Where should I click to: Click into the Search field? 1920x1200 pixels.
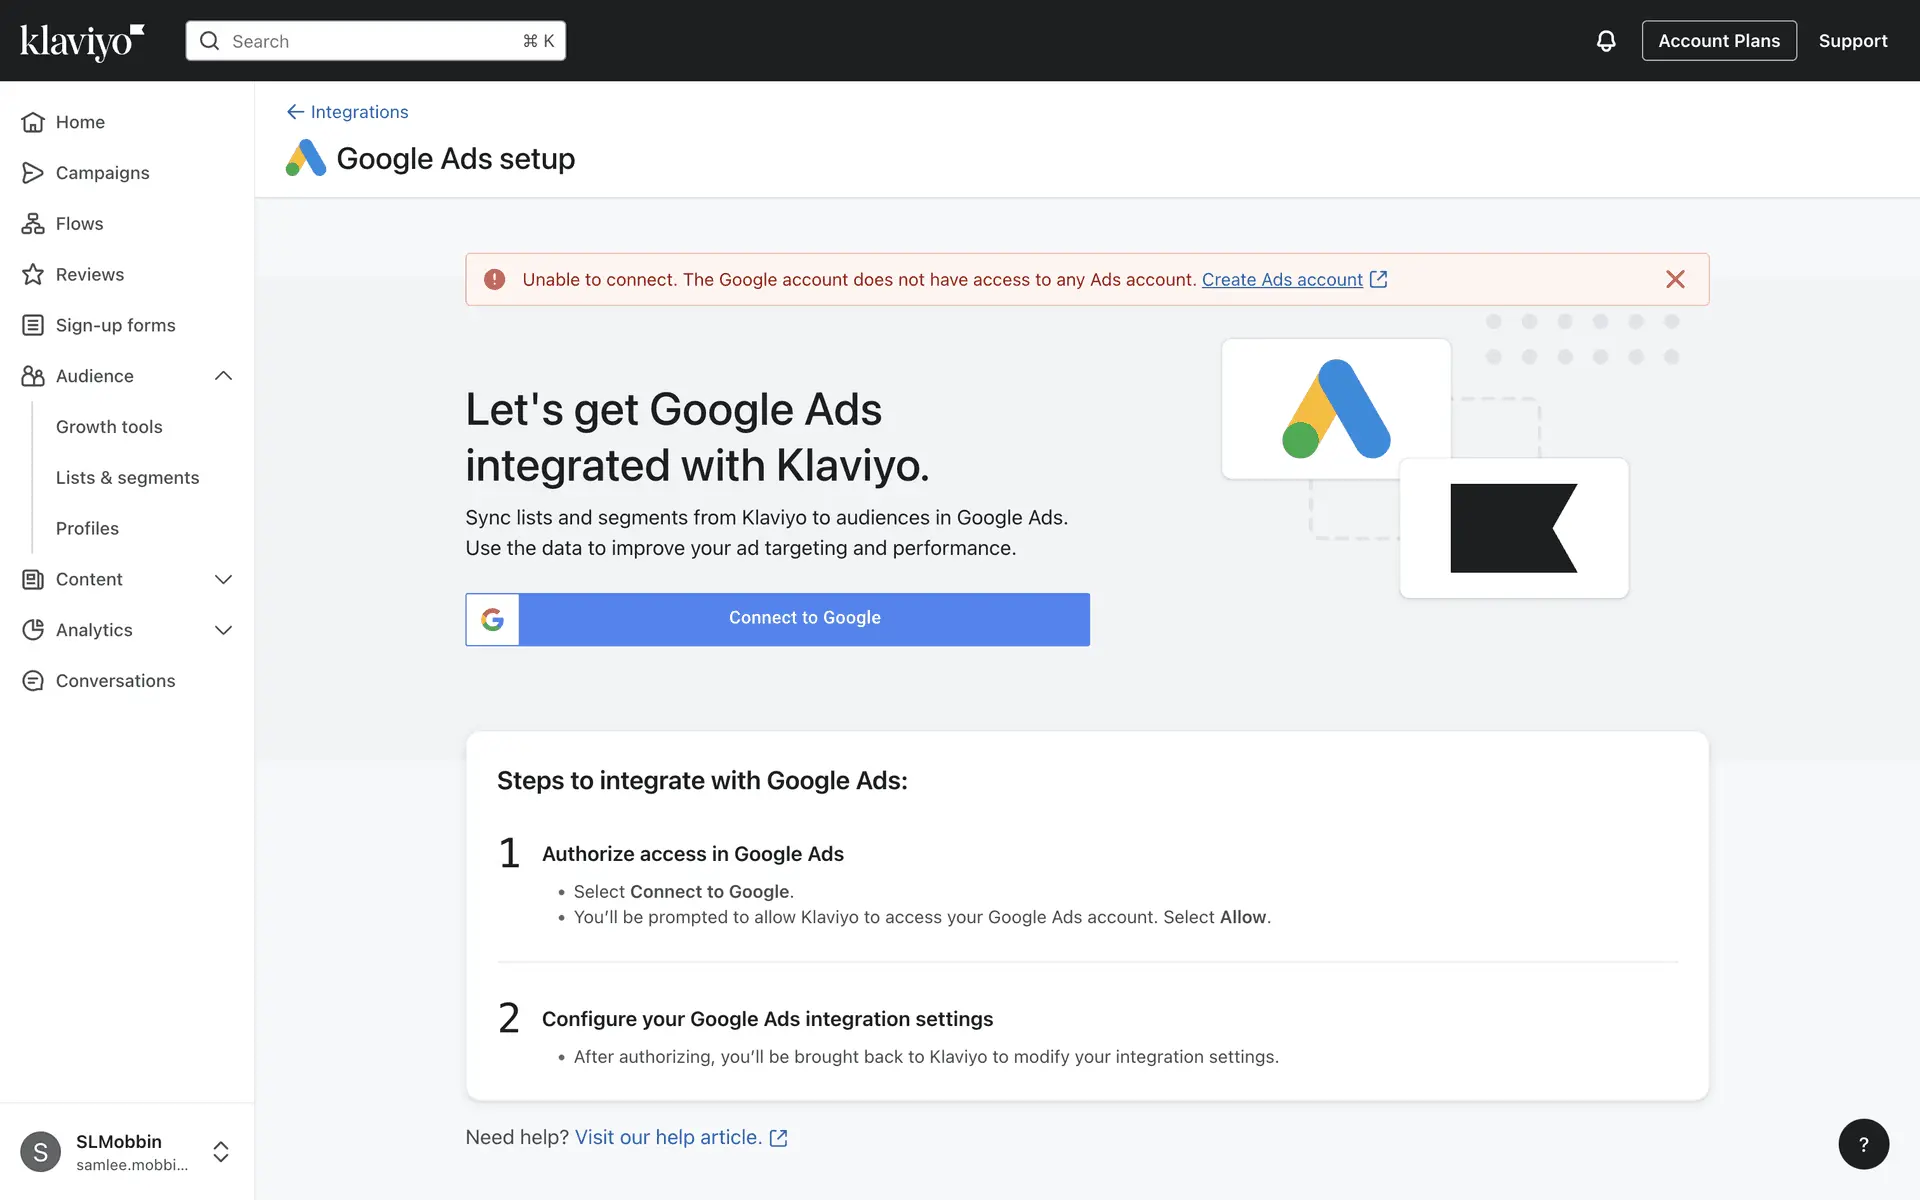375,41
